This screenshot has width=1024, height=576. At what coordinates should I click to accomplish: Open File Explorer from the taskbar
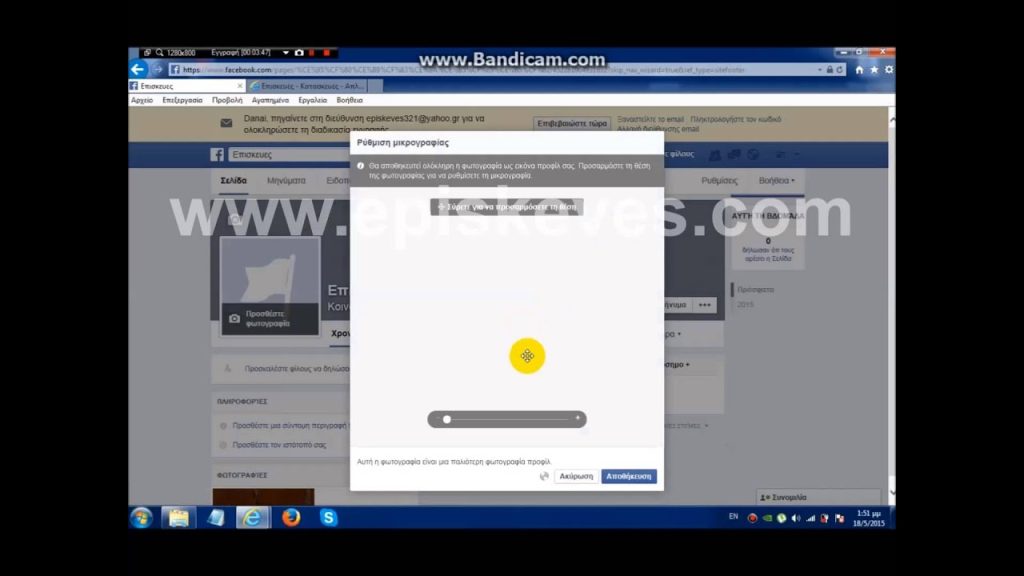click(x=178, y=518)
